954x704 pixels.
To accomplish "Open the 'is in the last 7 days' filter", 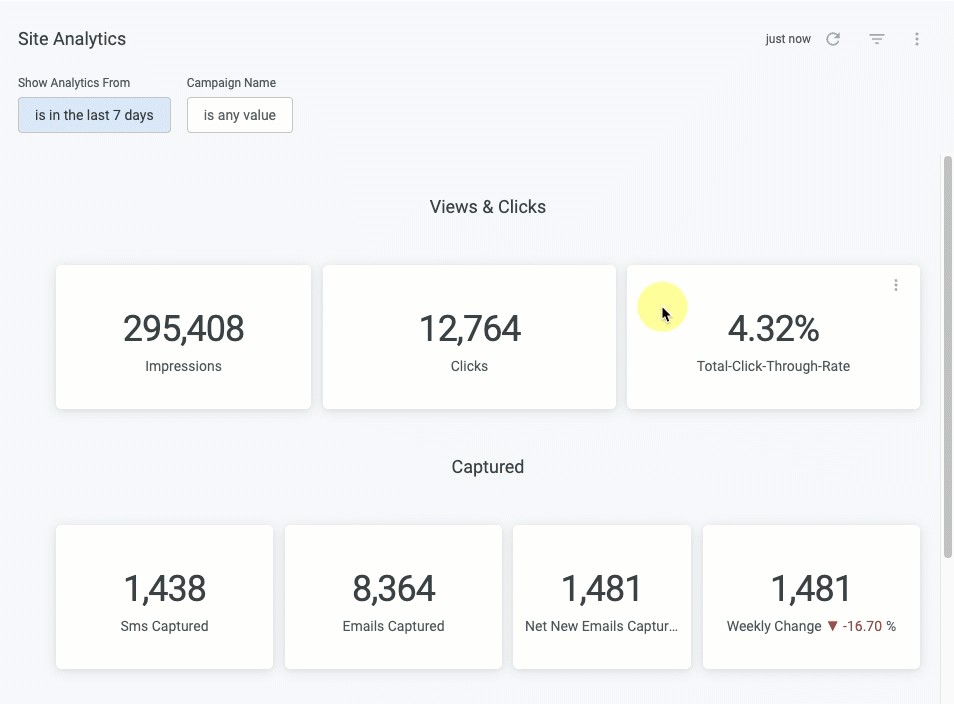I will pos(94,115).
